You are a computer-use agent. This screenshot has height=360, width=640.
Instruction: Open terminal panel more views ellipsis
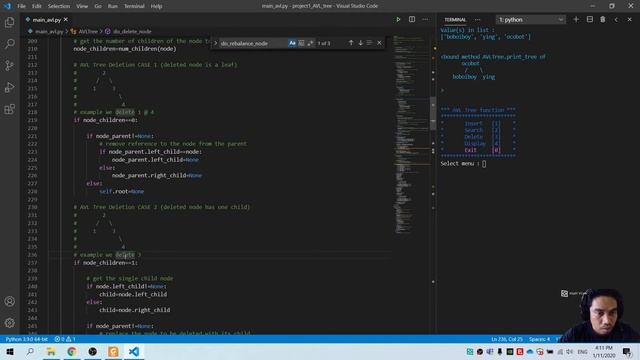pos(477,20)
